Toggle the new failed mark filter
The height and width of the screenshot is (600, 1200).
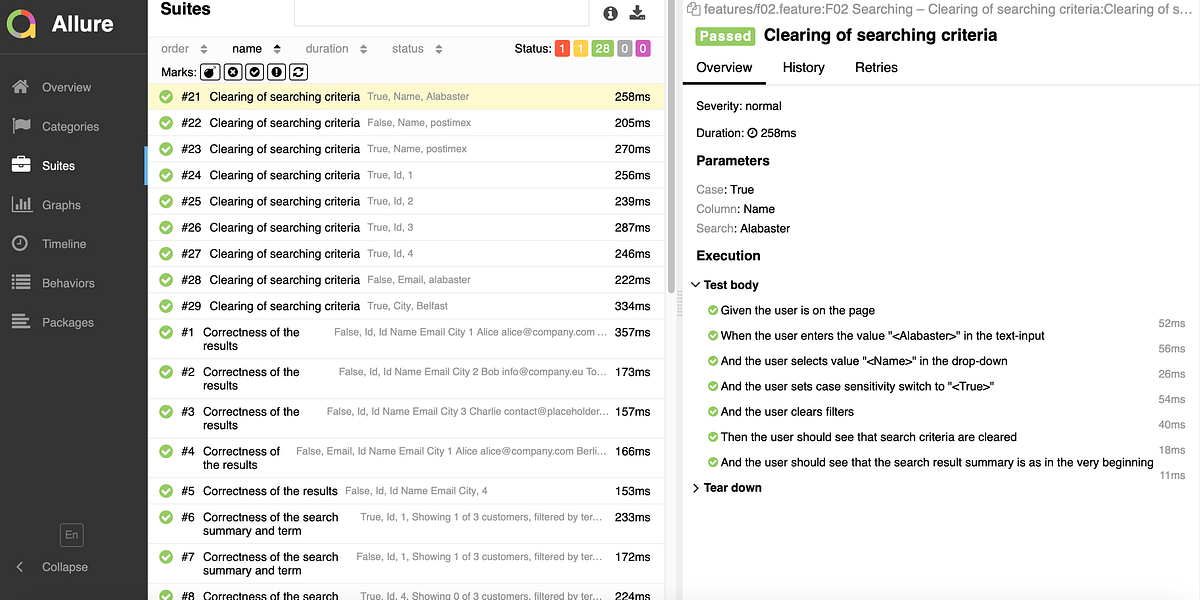[x=232, y=72]
